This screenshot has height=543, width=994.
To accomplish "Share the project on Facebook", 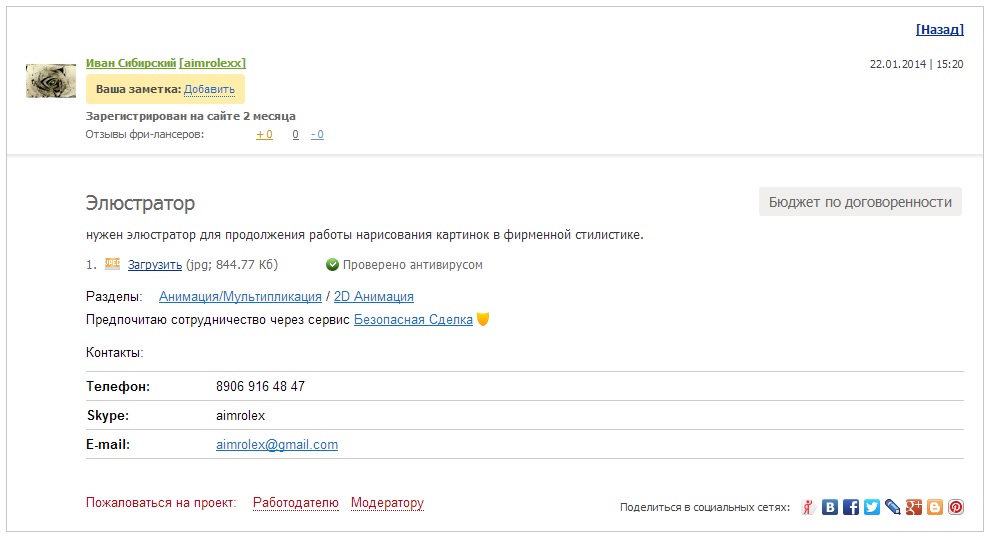I will tap(851, 507).
